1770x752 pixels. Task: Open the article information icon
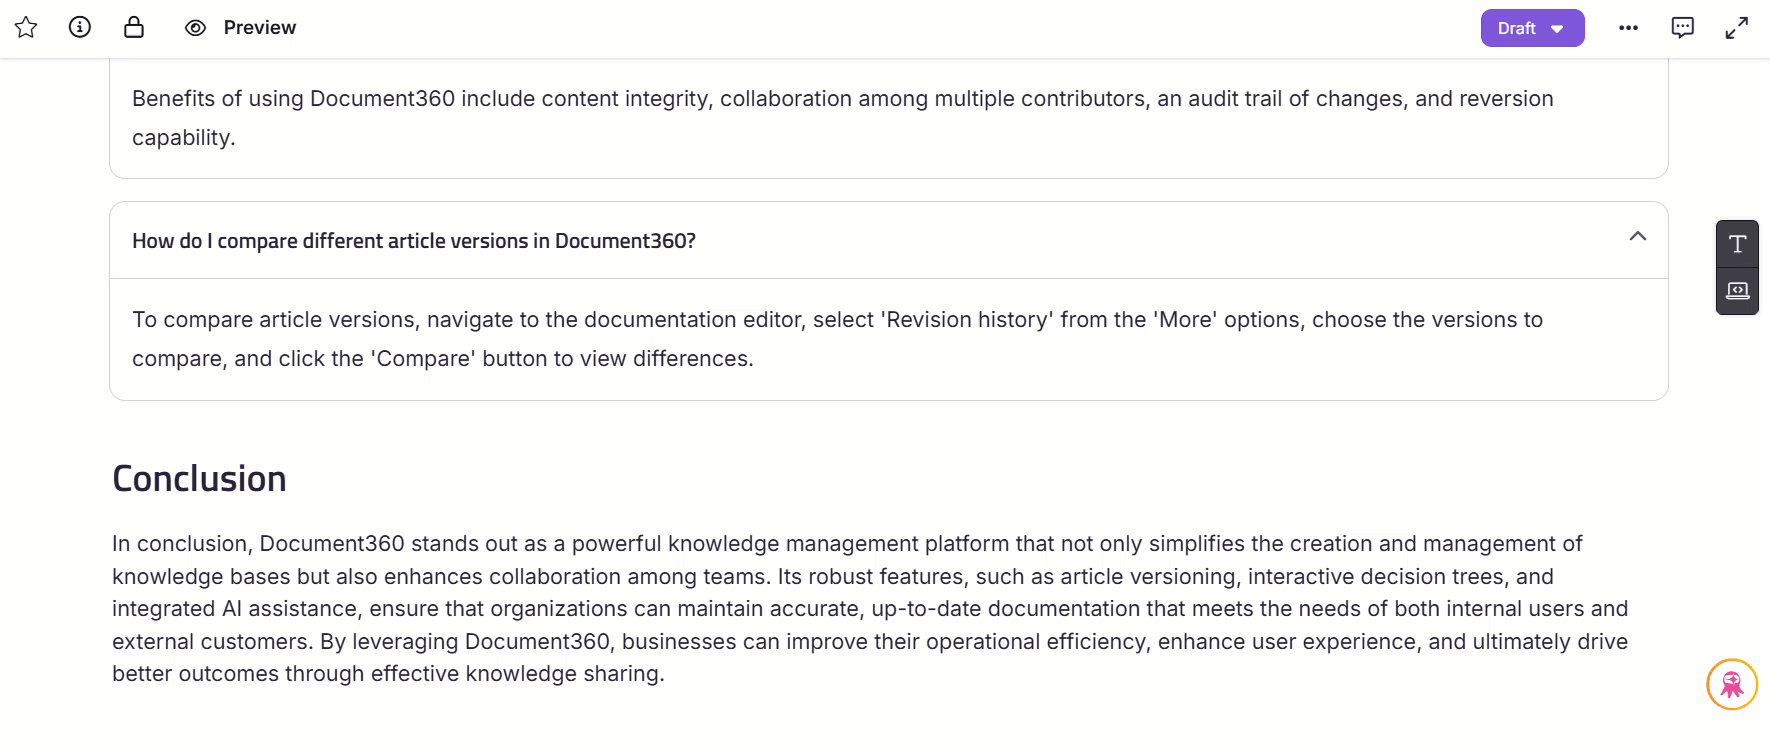pos(80,27)
